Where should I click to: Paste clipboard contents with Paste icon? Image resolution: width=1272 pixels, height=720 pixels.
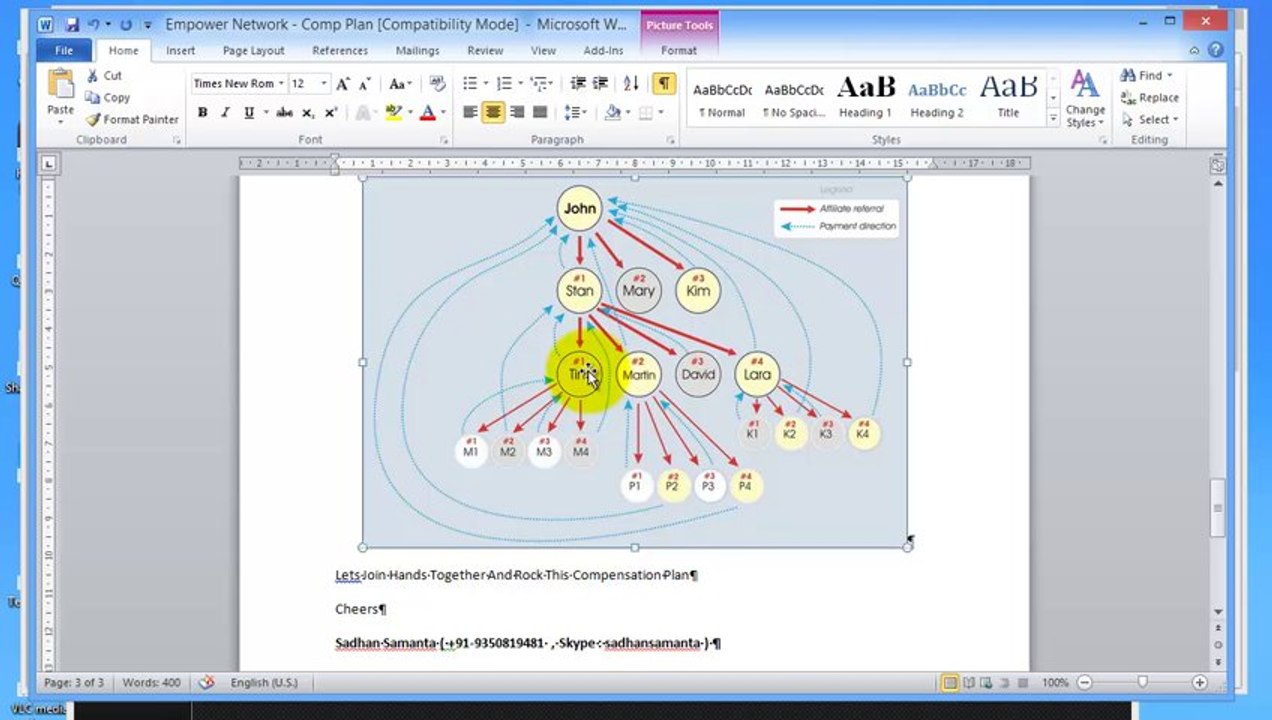pos(60,83)
